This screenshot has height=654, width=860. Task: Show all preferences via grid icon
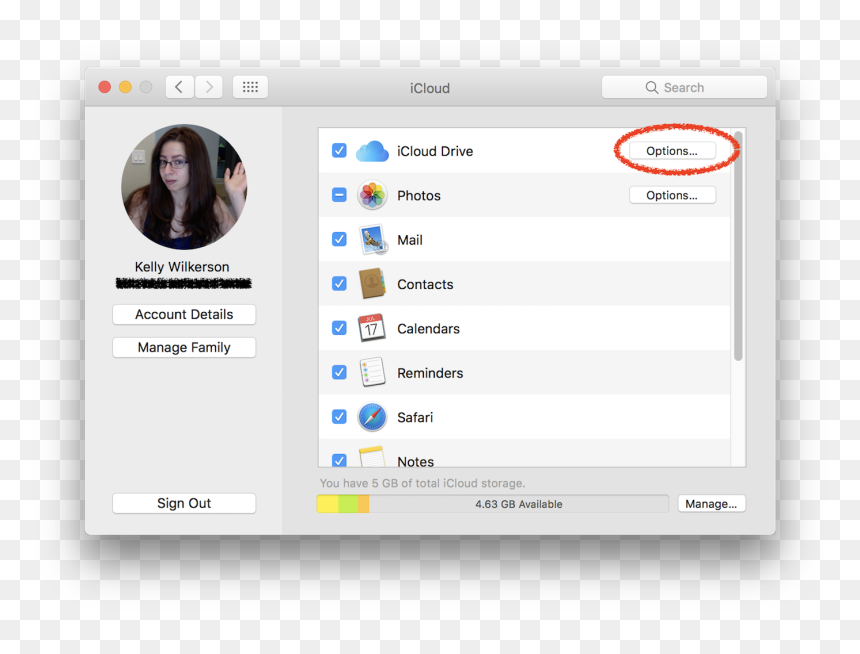250,87
